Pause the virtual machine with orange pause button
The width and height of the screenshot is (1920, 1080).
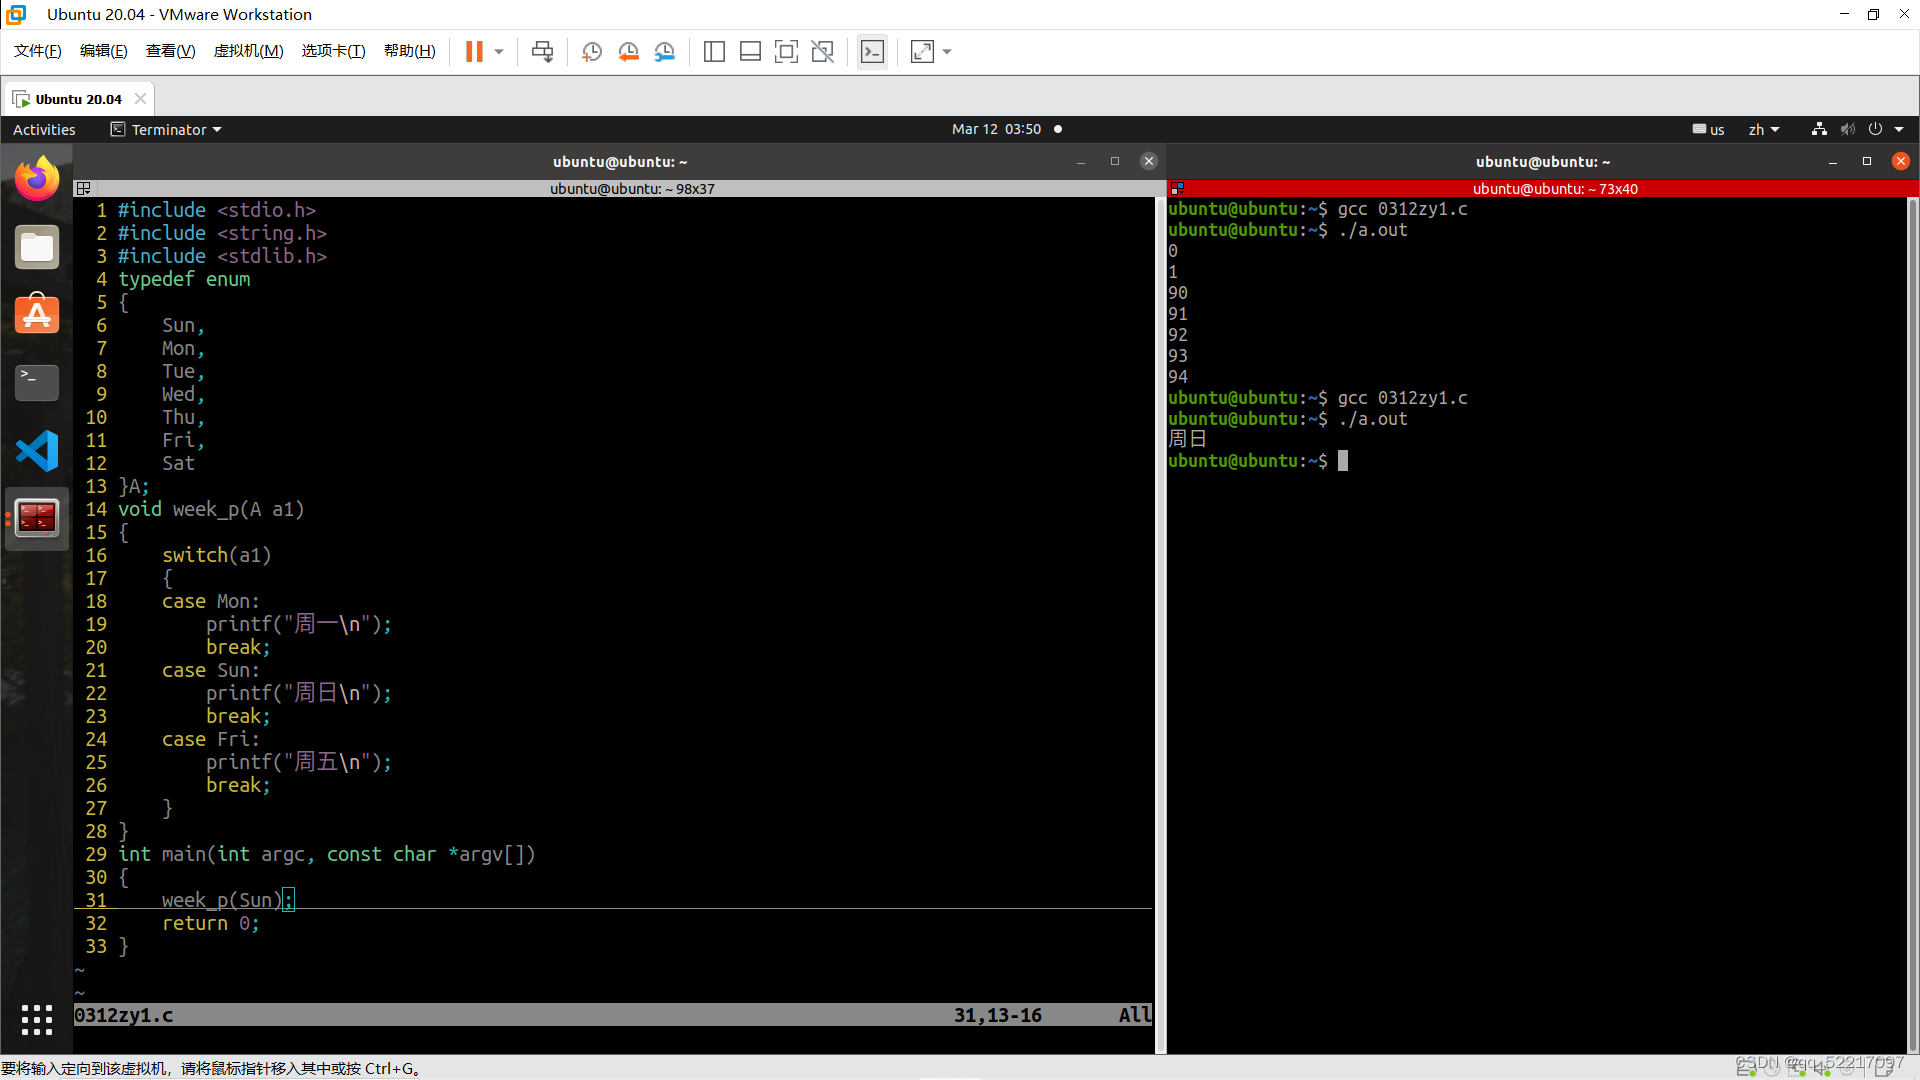pyautogui.click(x=474, y=52)
